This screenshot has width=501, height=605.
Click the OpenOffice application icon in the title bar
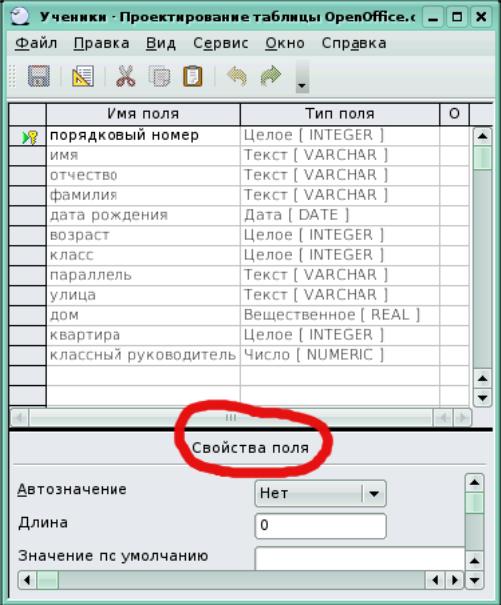click(19, 16)
